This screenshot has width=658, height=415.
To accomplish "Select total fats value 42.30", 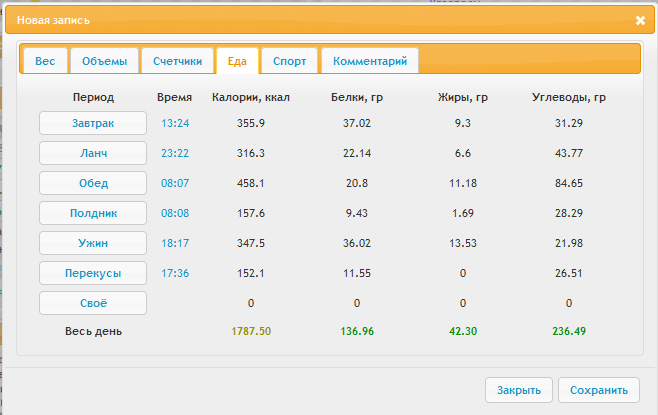I will [463, 331].
